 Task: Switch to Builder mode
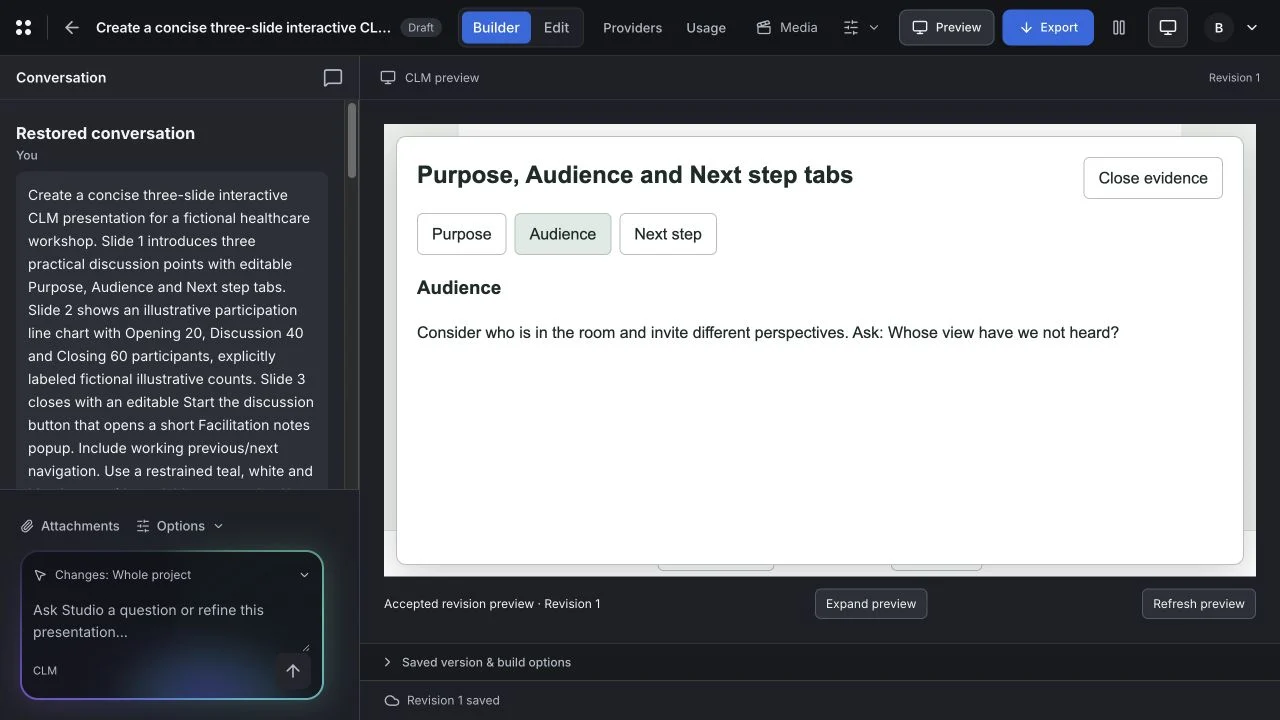496,28
